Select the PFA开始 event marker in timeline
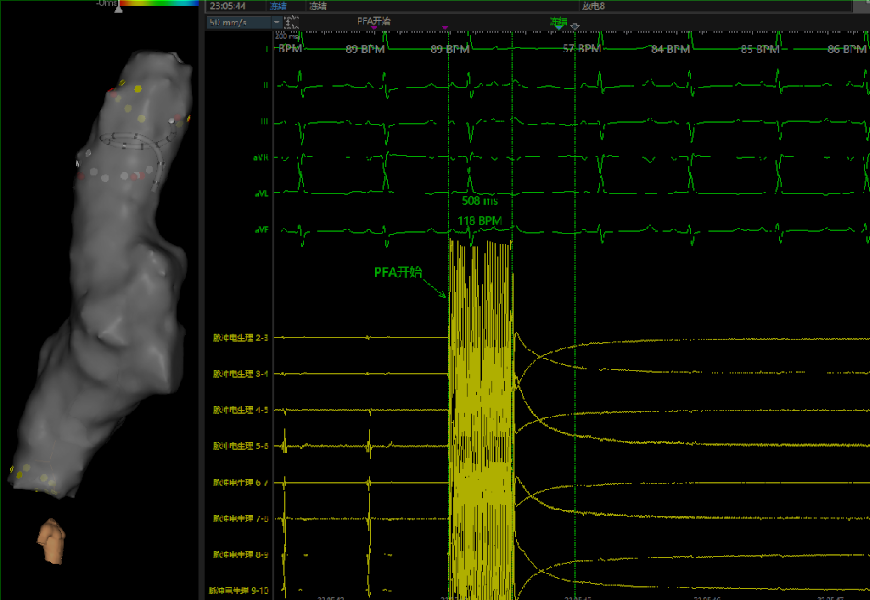870x600 pixels. [374, 20]
